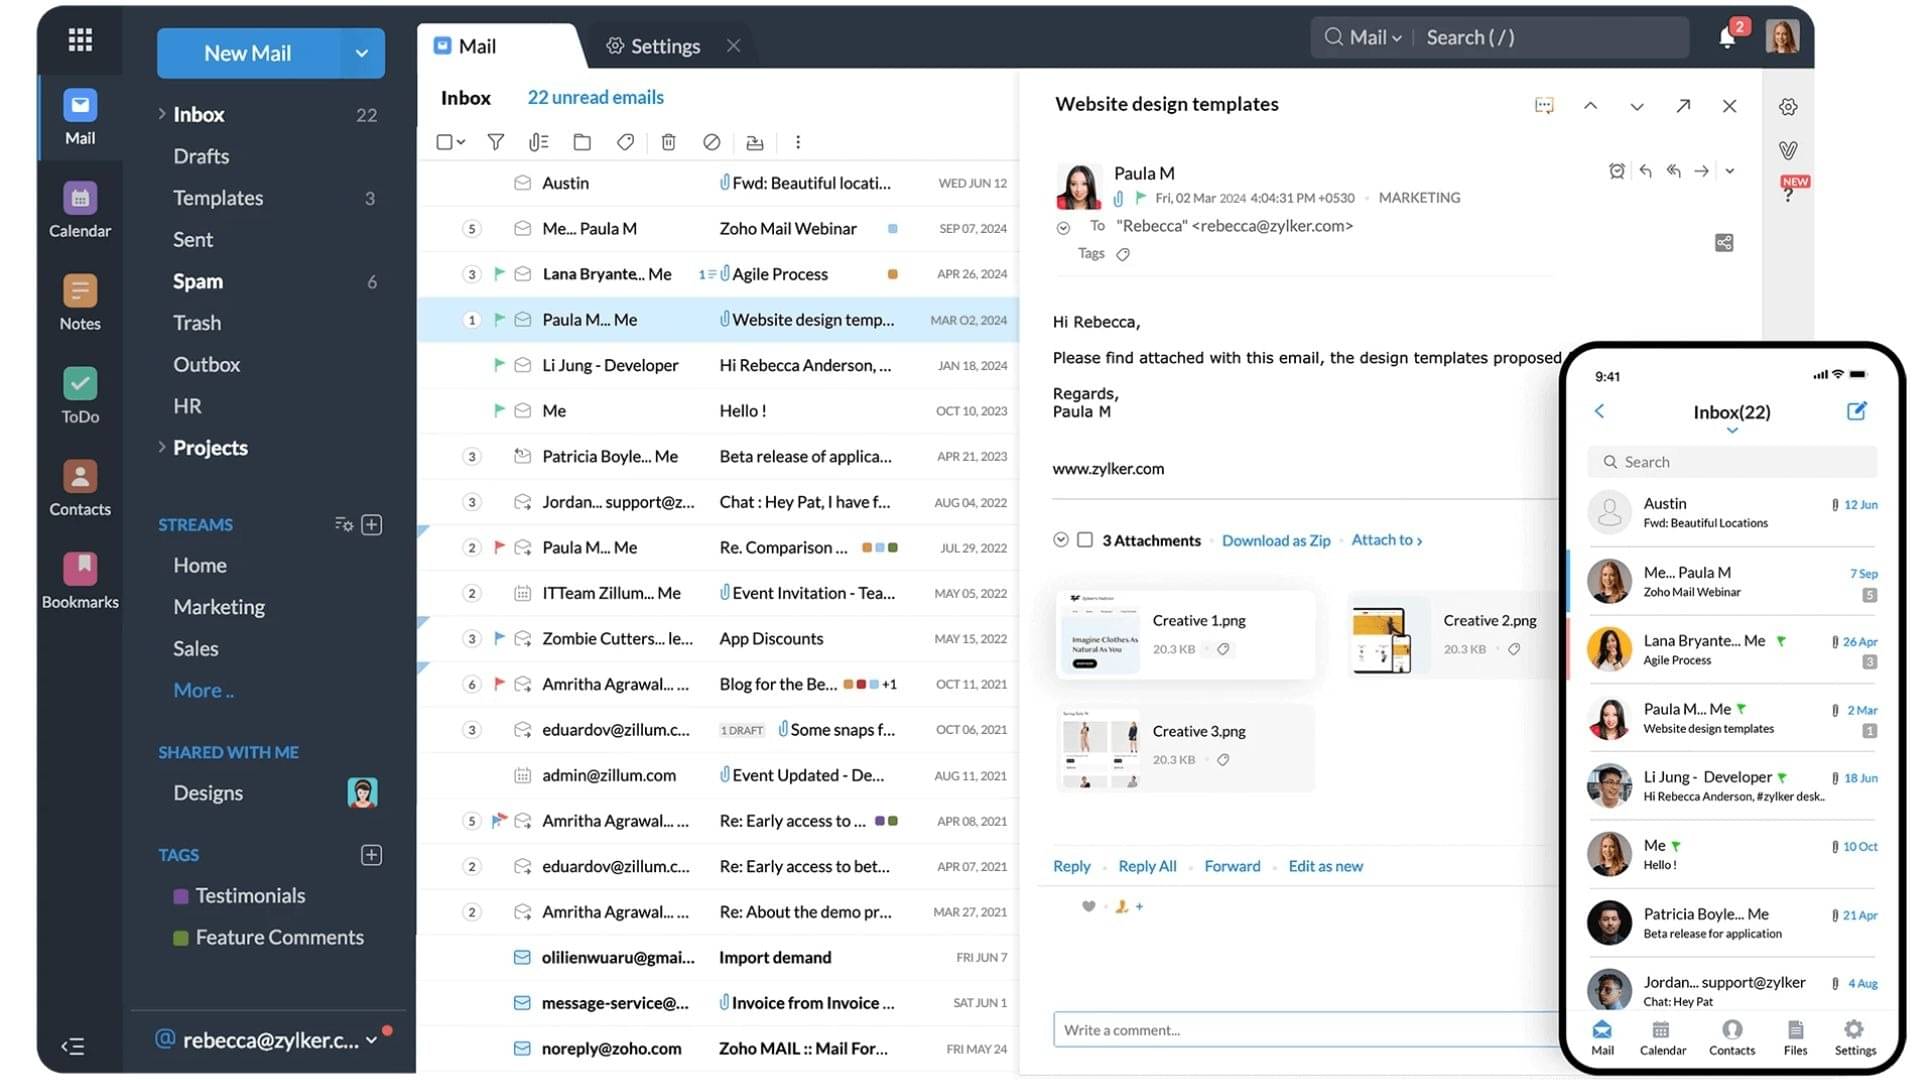Open the Spam folder
This screenshot has height=1080, width=1920.
point(198,281)
